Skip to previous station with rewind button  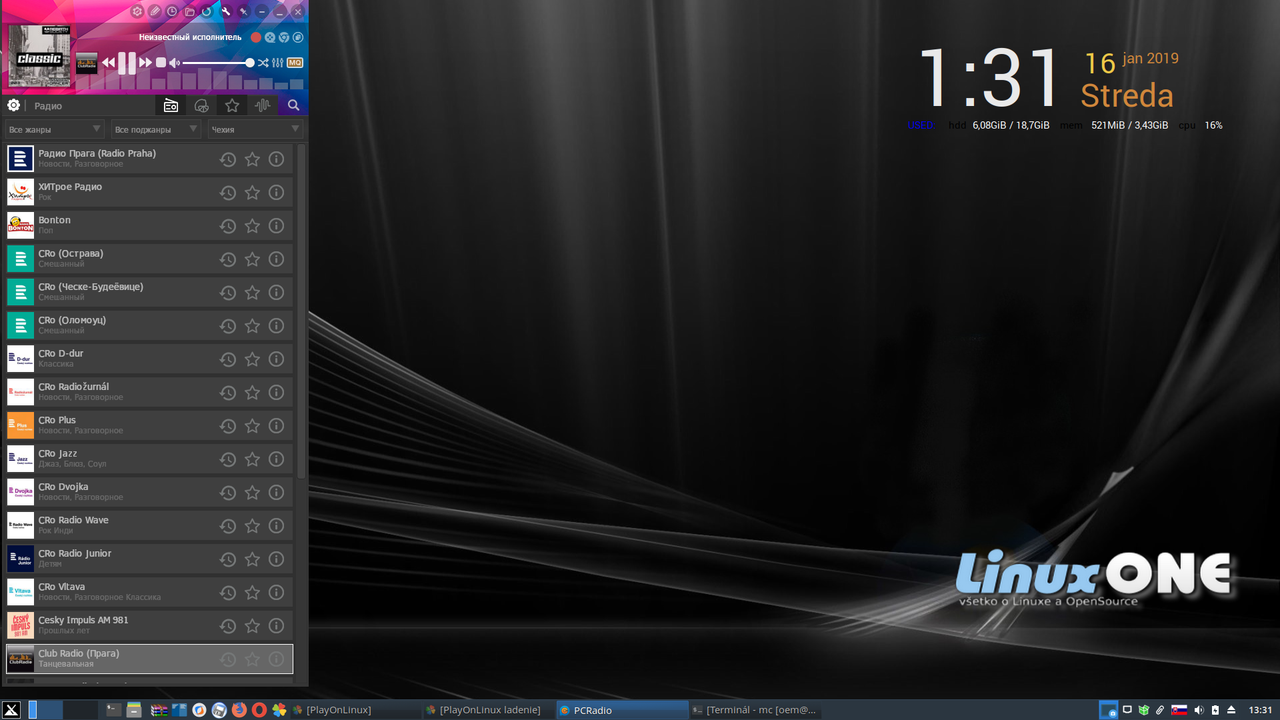point(109,63)
